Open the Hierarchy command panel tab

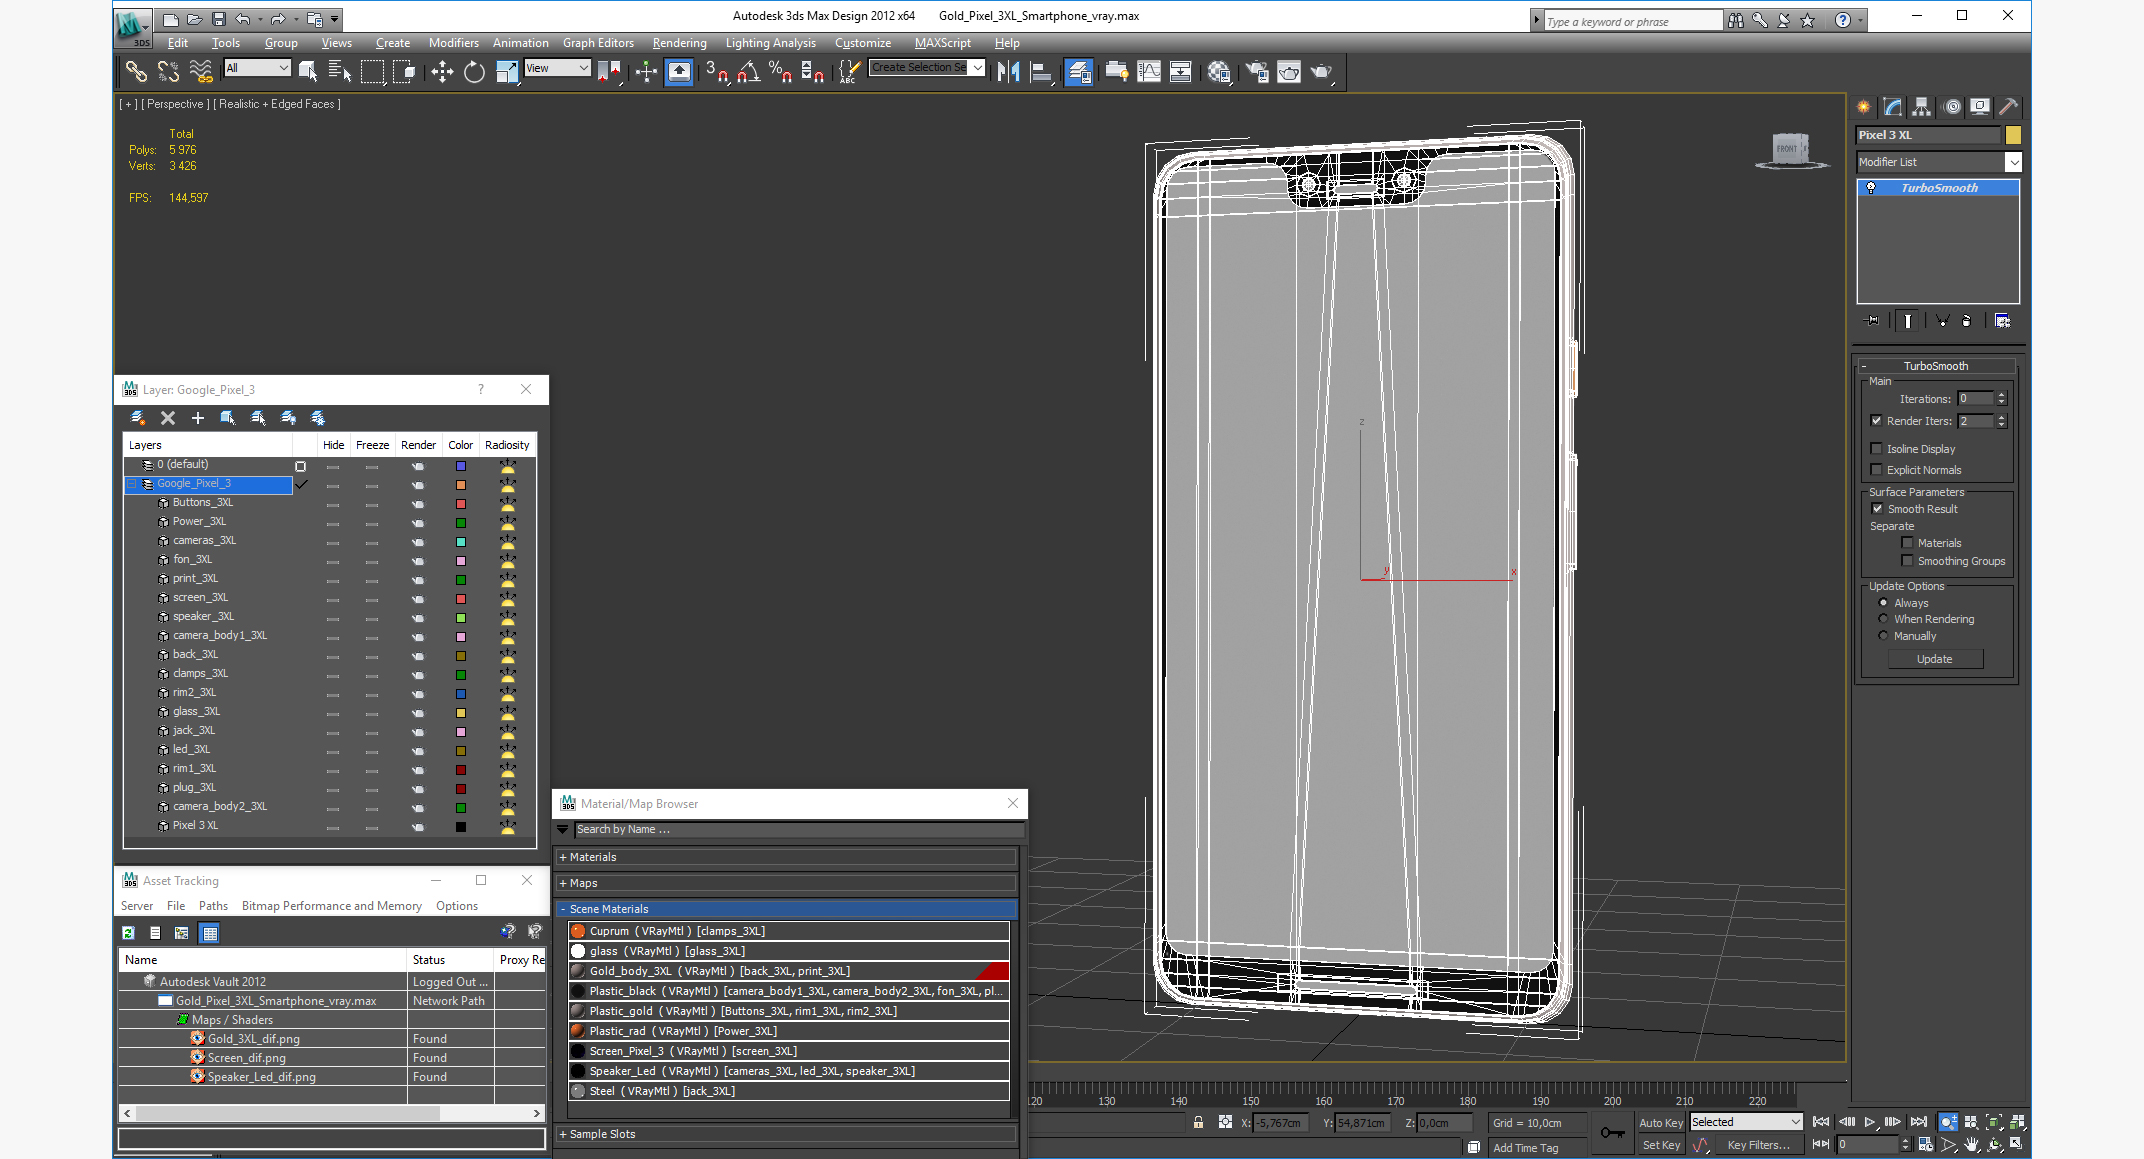(x=1921, y=107)
